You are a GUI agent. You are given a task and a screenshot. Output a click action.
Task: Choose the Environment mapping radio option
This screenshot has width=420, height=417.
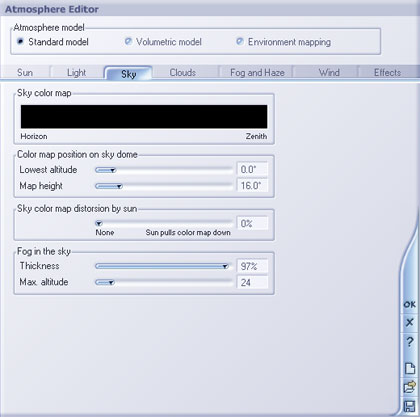click(240, 42)
